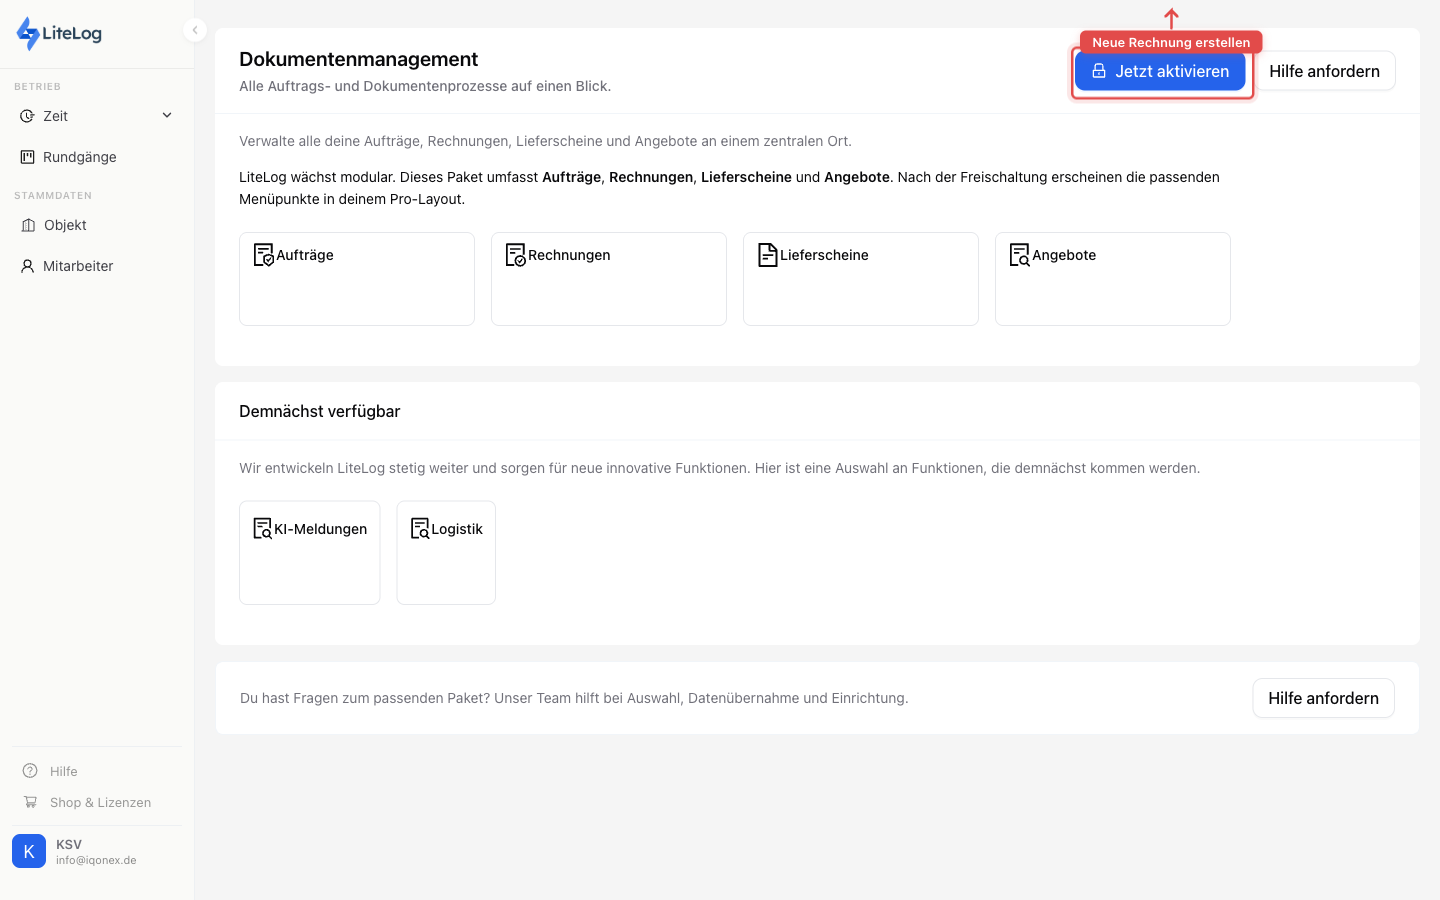The image size is (1440, 900).
Task: Expand the Zeit menu chevron
Action: 167,115
